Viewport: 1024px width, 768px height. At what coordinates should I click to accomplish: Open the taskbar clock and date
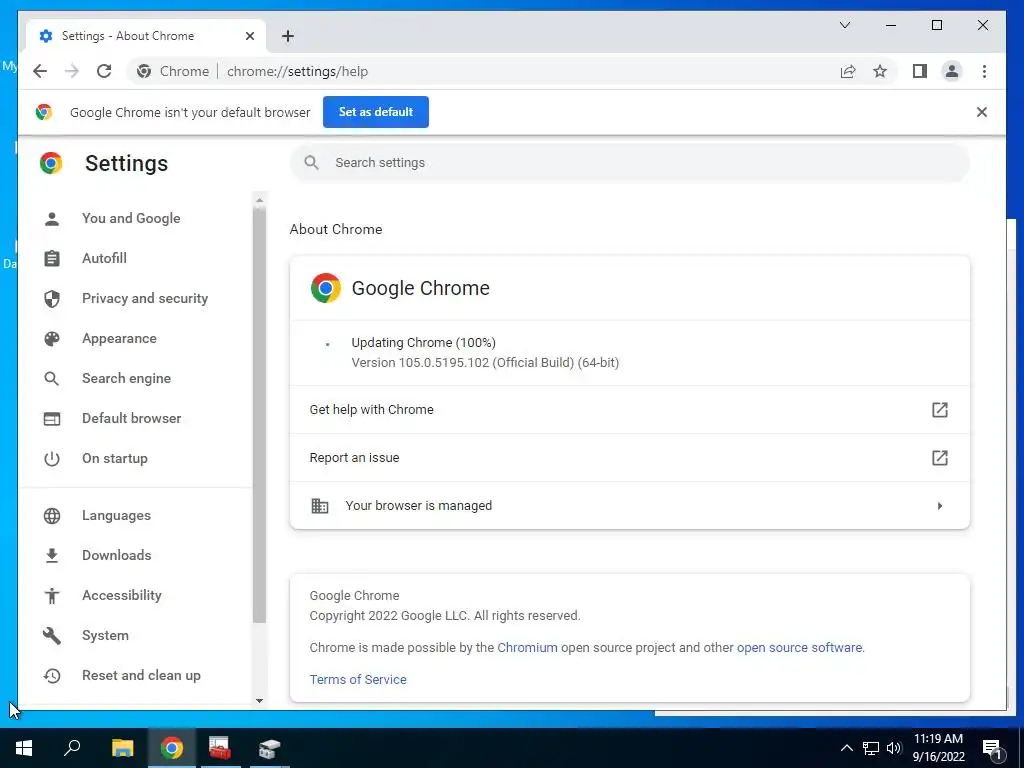coord(938,748)
